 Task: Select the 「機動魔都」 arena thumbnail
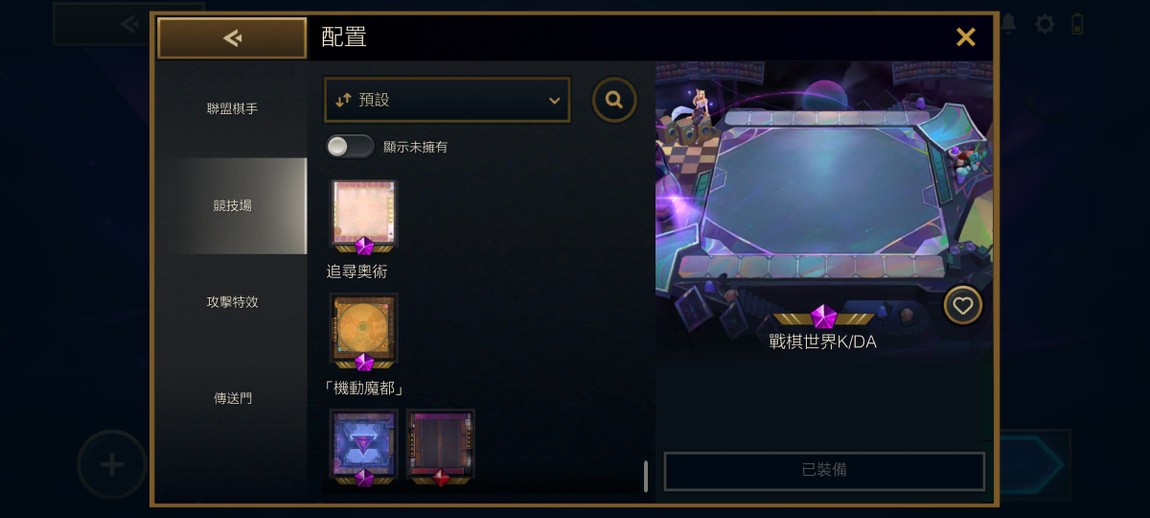(364, 332)
